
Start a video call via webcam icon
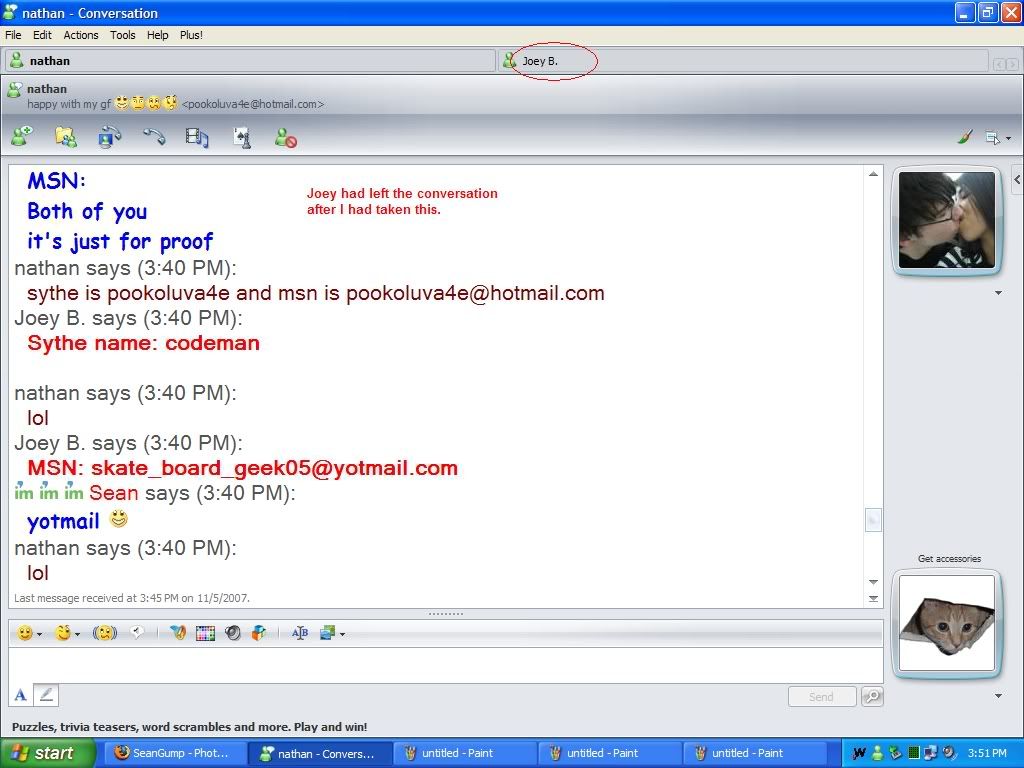(x=110, y=136)
